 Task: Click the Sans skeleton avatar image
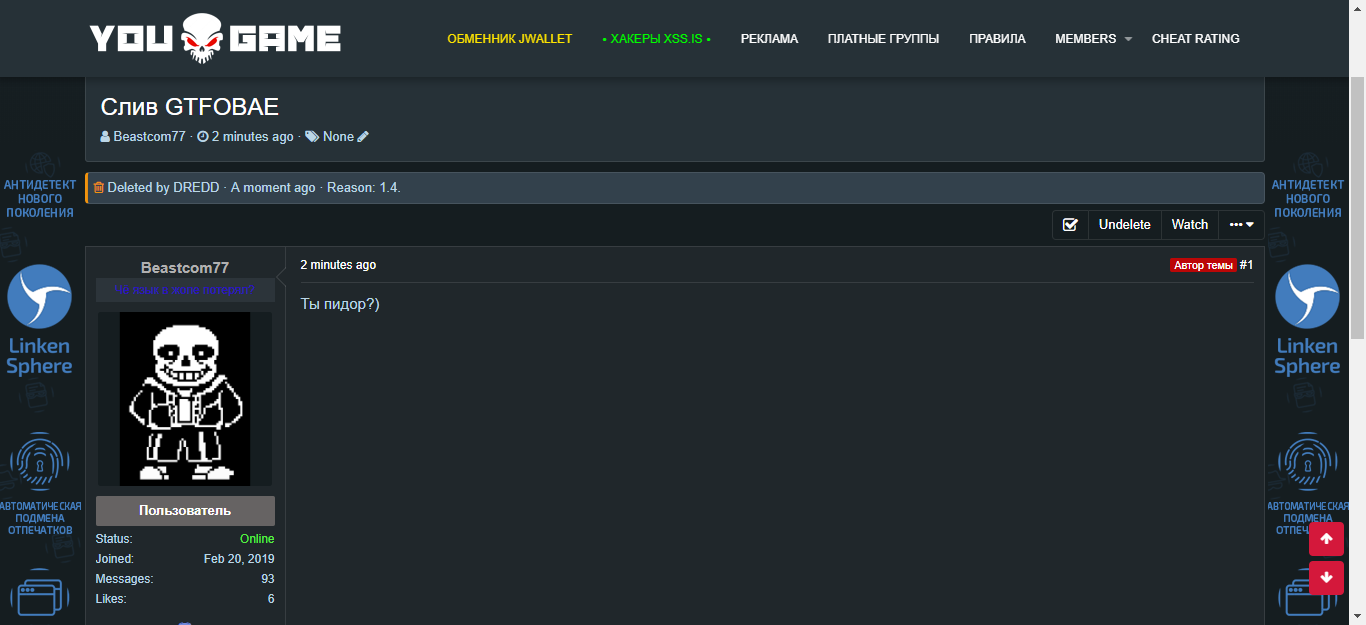(x=185, y=399)
